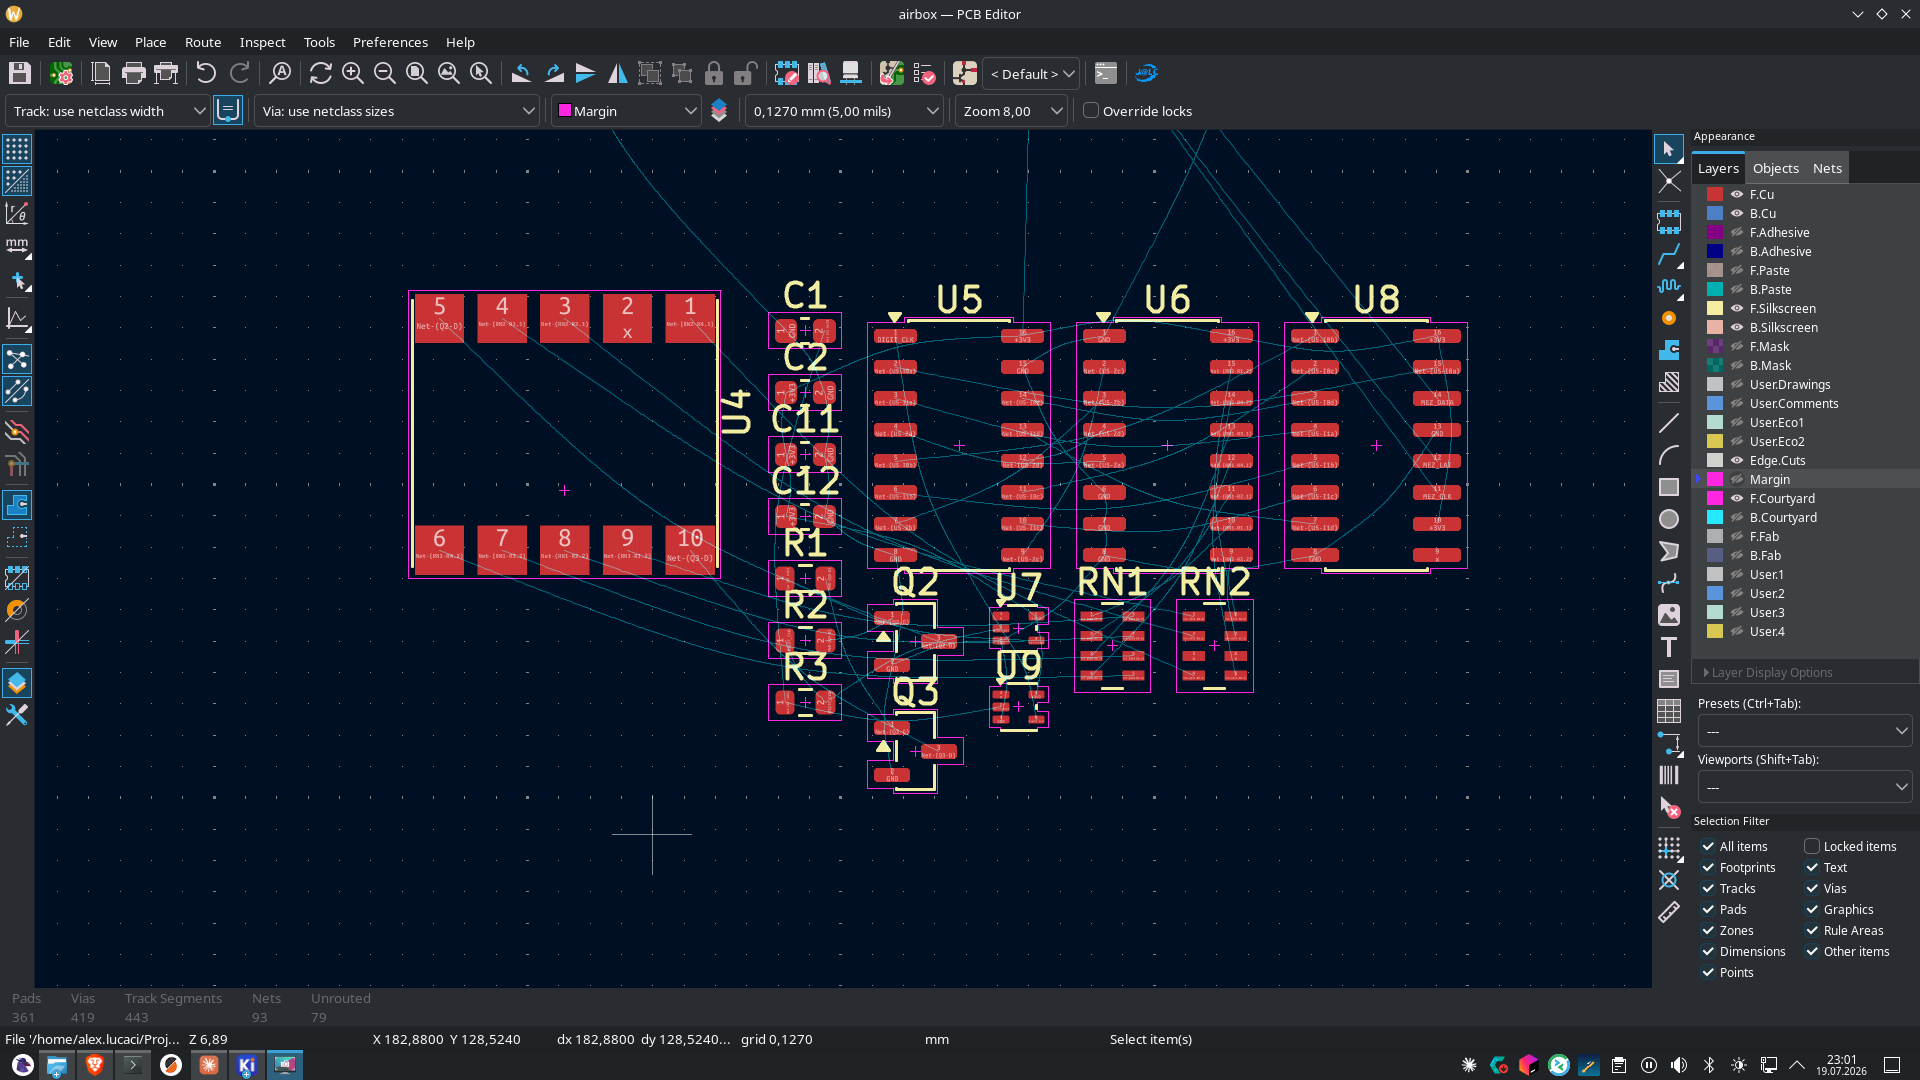
Task: Click the Mirror horizontally icon
Action: 618,73
